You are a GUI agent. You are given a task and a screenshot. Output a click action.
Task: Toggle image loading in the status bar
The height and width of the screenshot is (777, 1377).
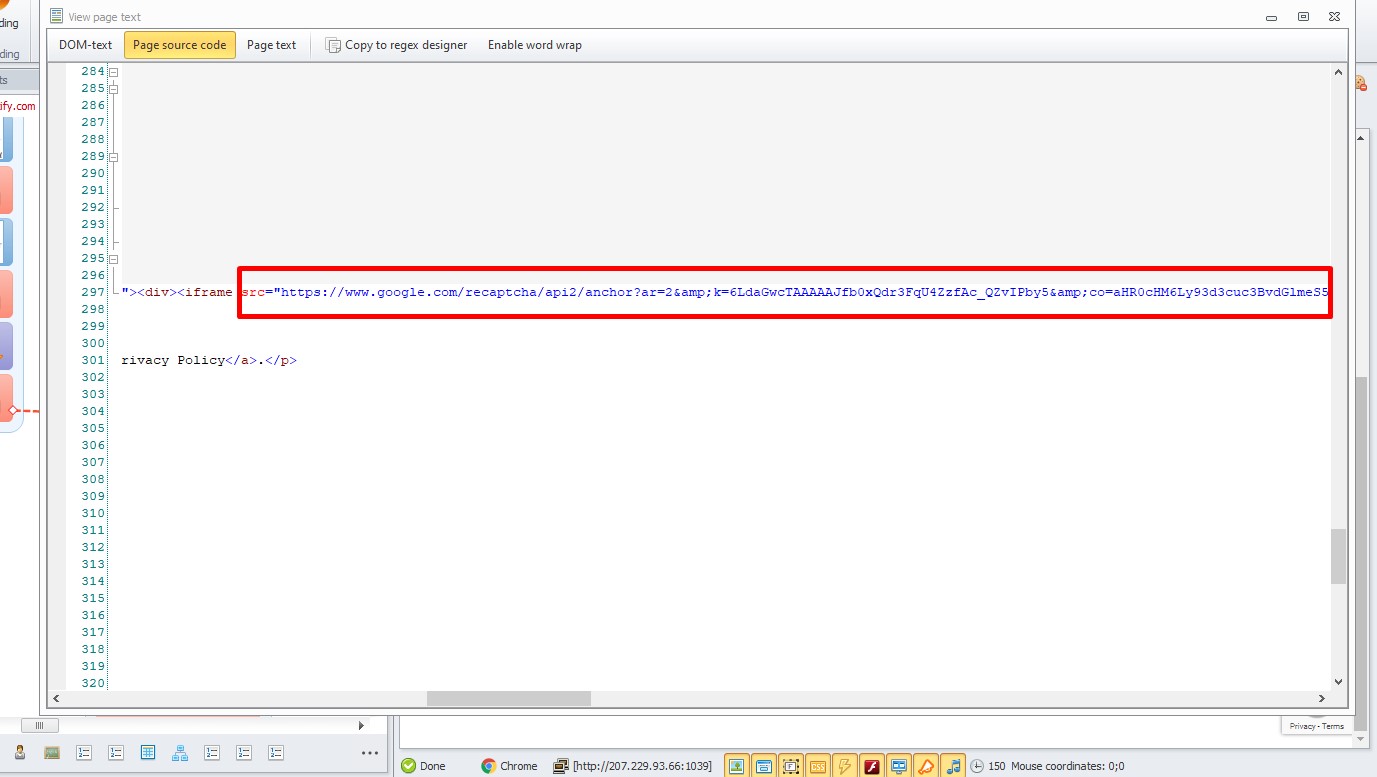pyautogui.click(x=737, y=766)
